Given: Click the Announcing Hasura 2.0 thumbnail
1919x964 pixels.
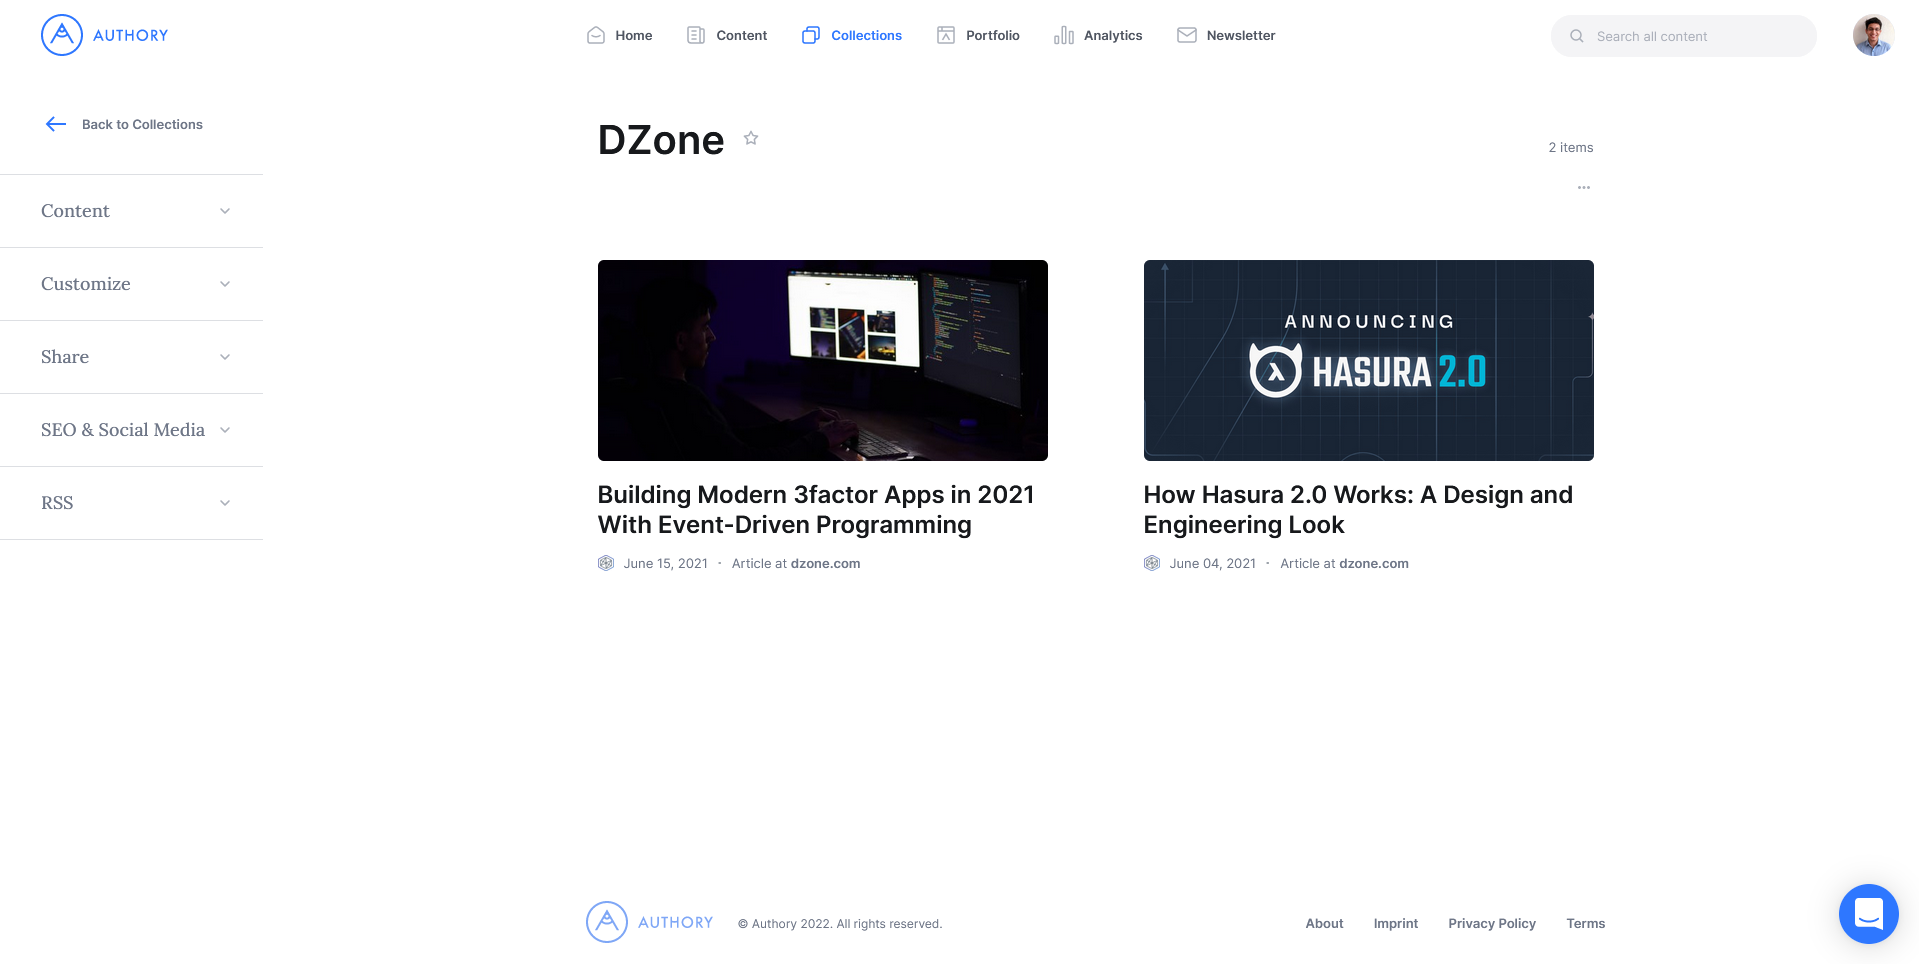Looking at the screenshot, I should (x=1369, y=360).
